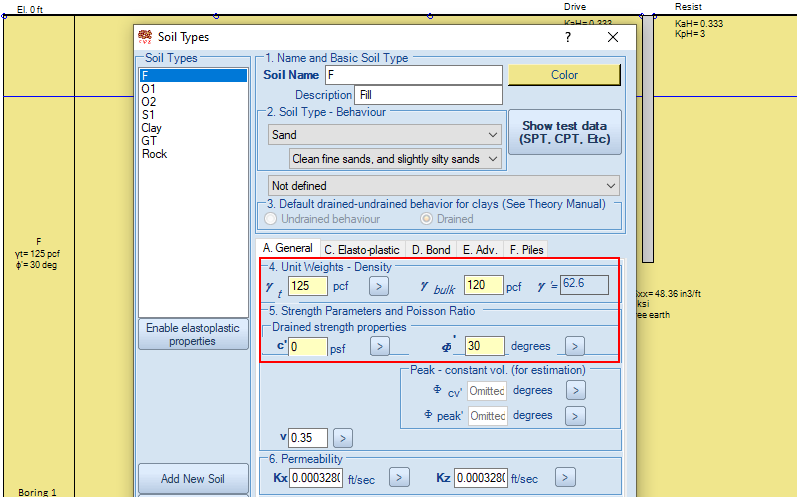Click the arrow button next to Kx permeability
Screen dimensions: 800x497
(399, 478)
